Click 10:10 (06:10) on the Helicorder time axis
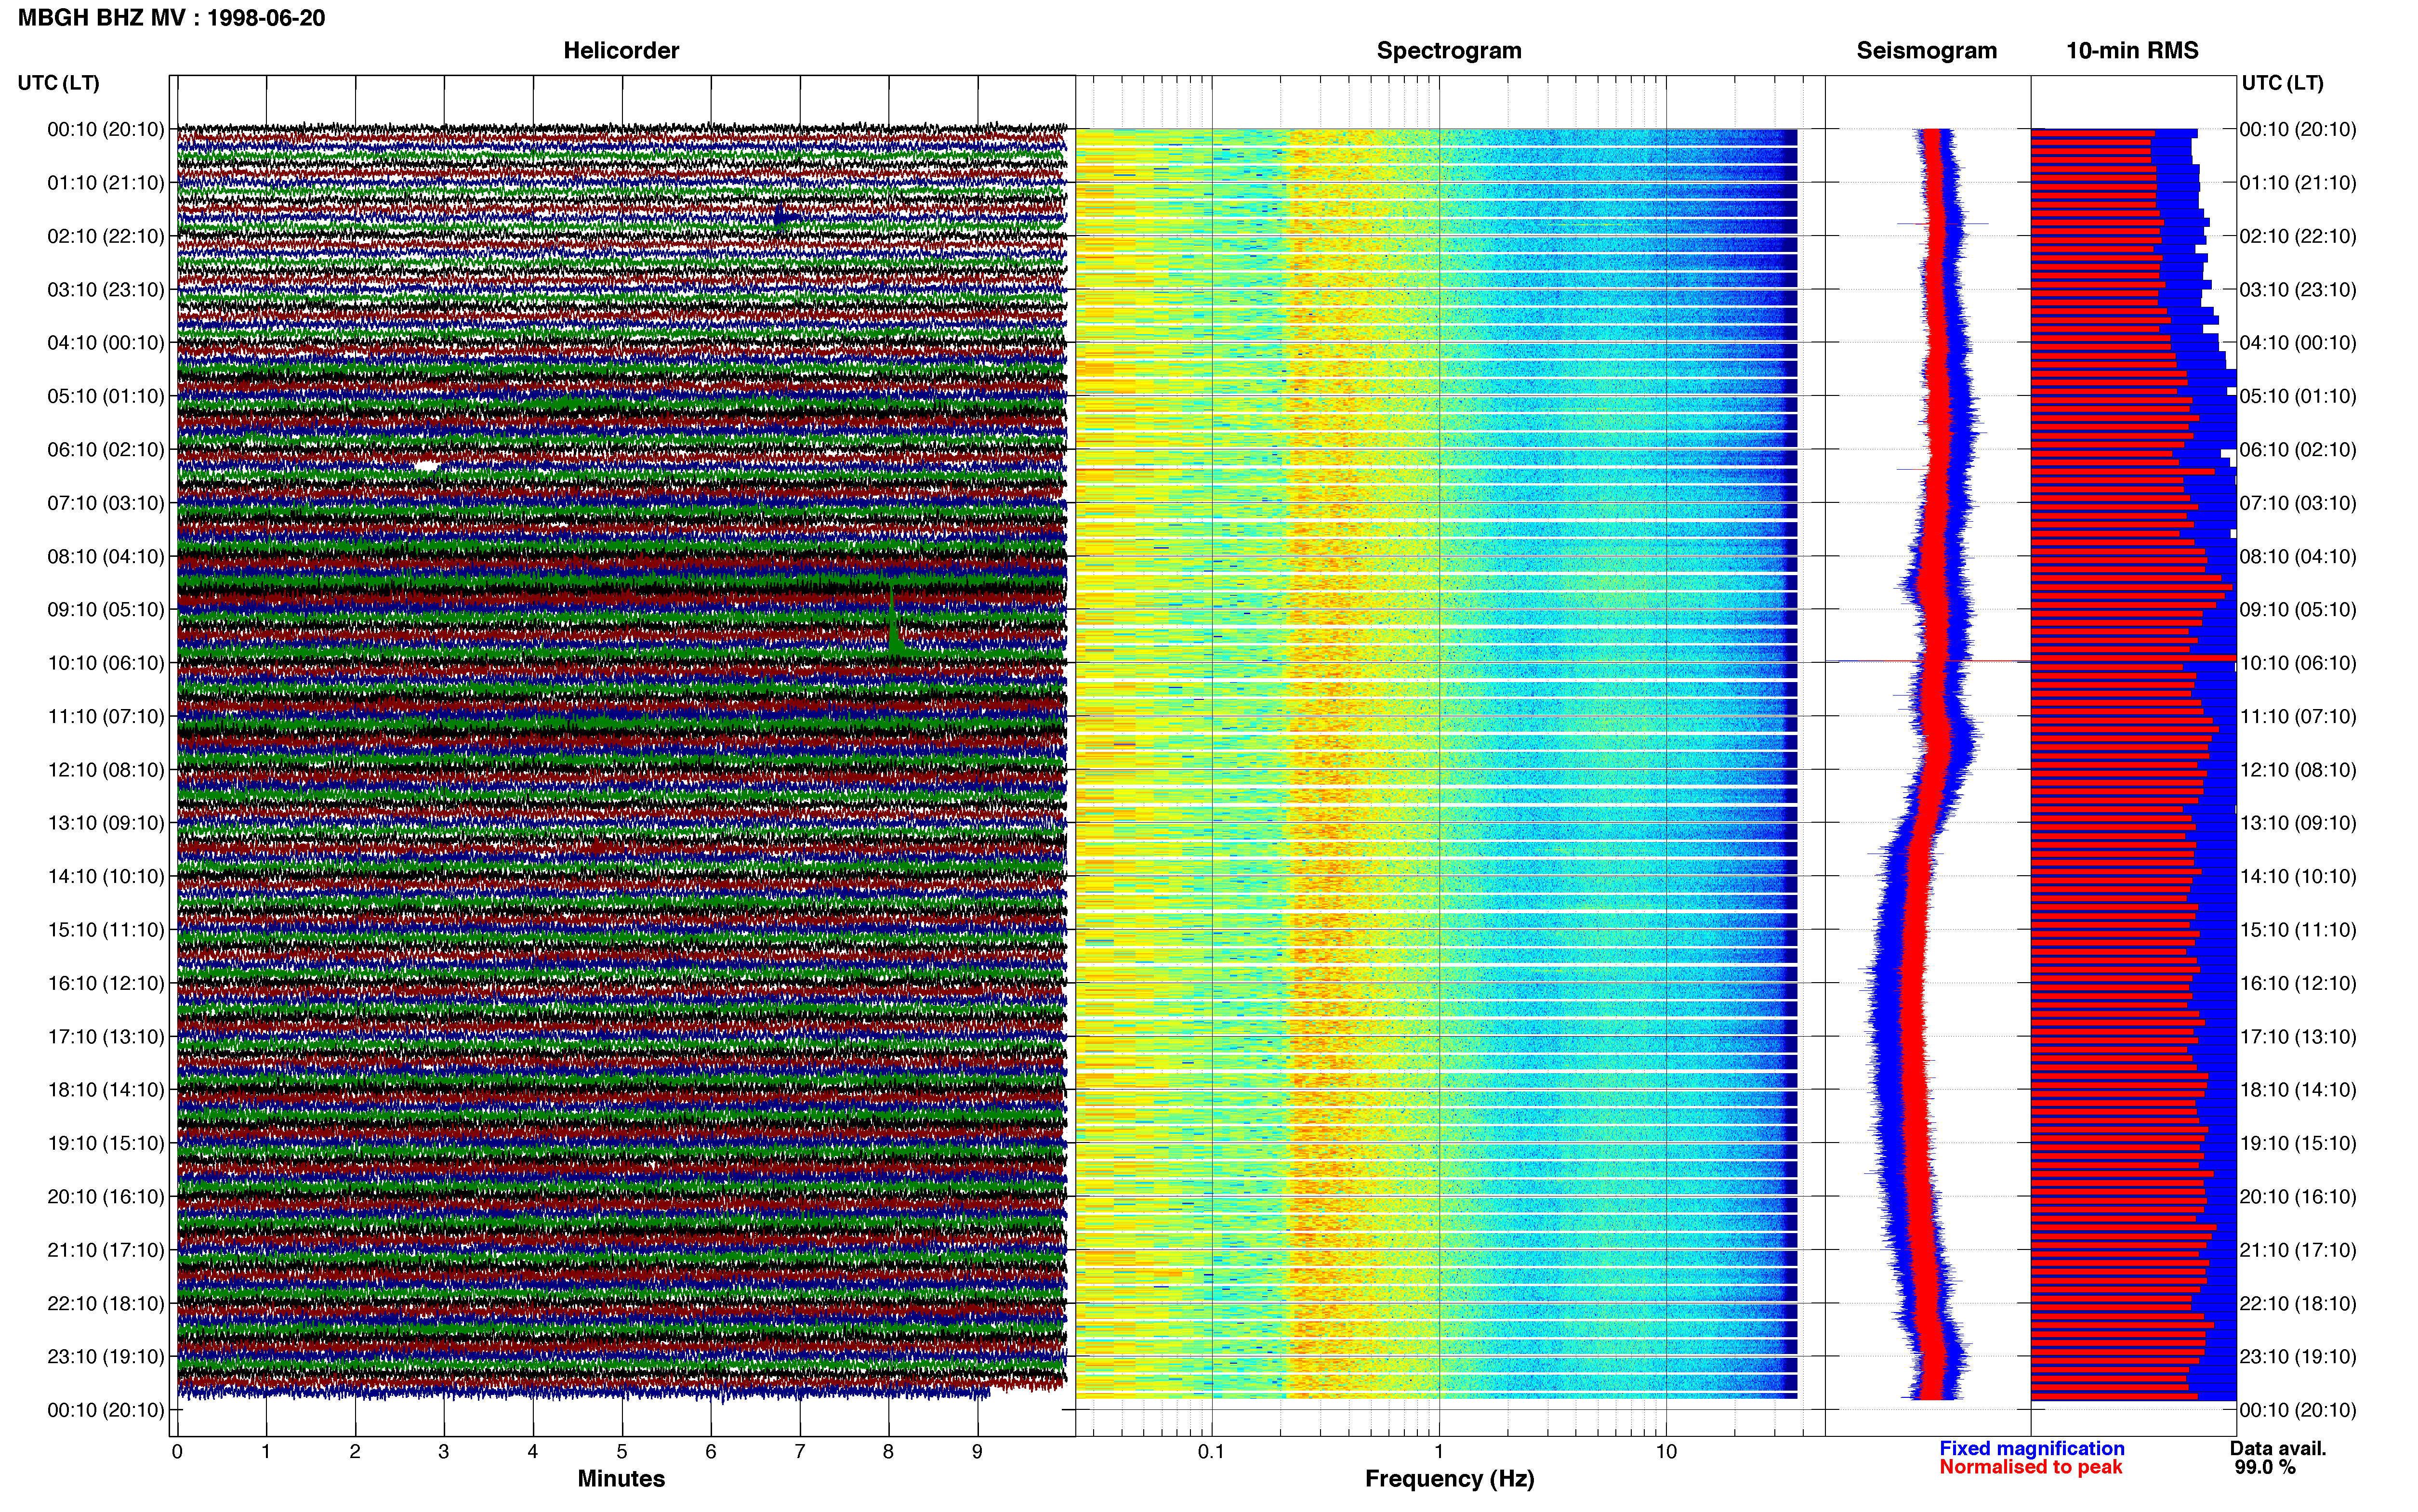The width and height of the screenshot is (2418, 1512). [x=106, y=663]
